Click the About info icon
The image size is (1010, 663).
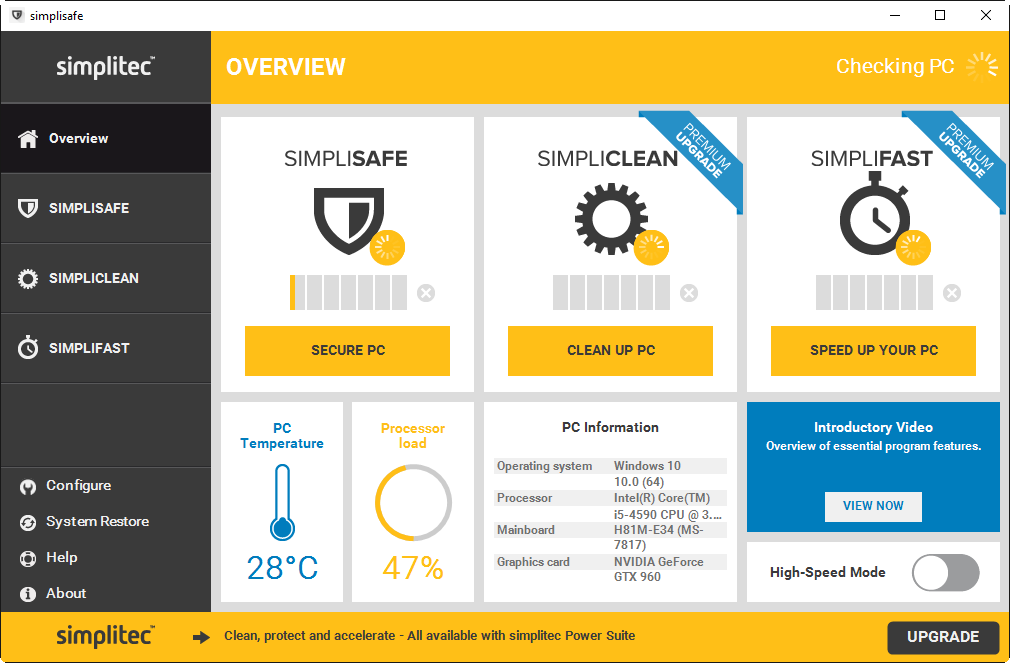pyautogui.click(x=28, y=594)
